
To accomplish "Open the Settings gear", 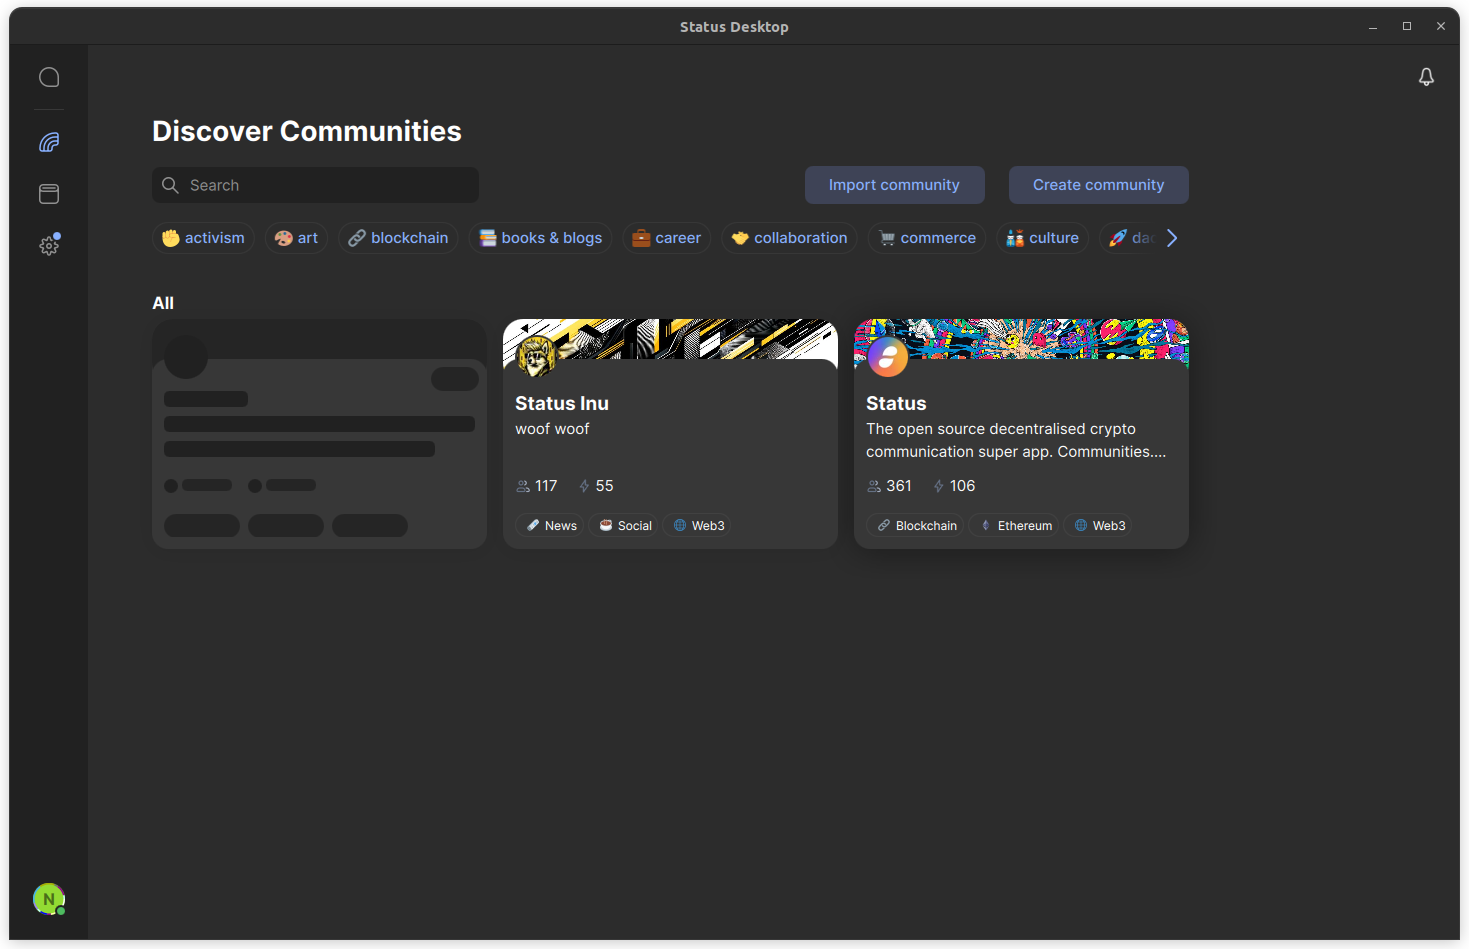I will coord(49,245).
